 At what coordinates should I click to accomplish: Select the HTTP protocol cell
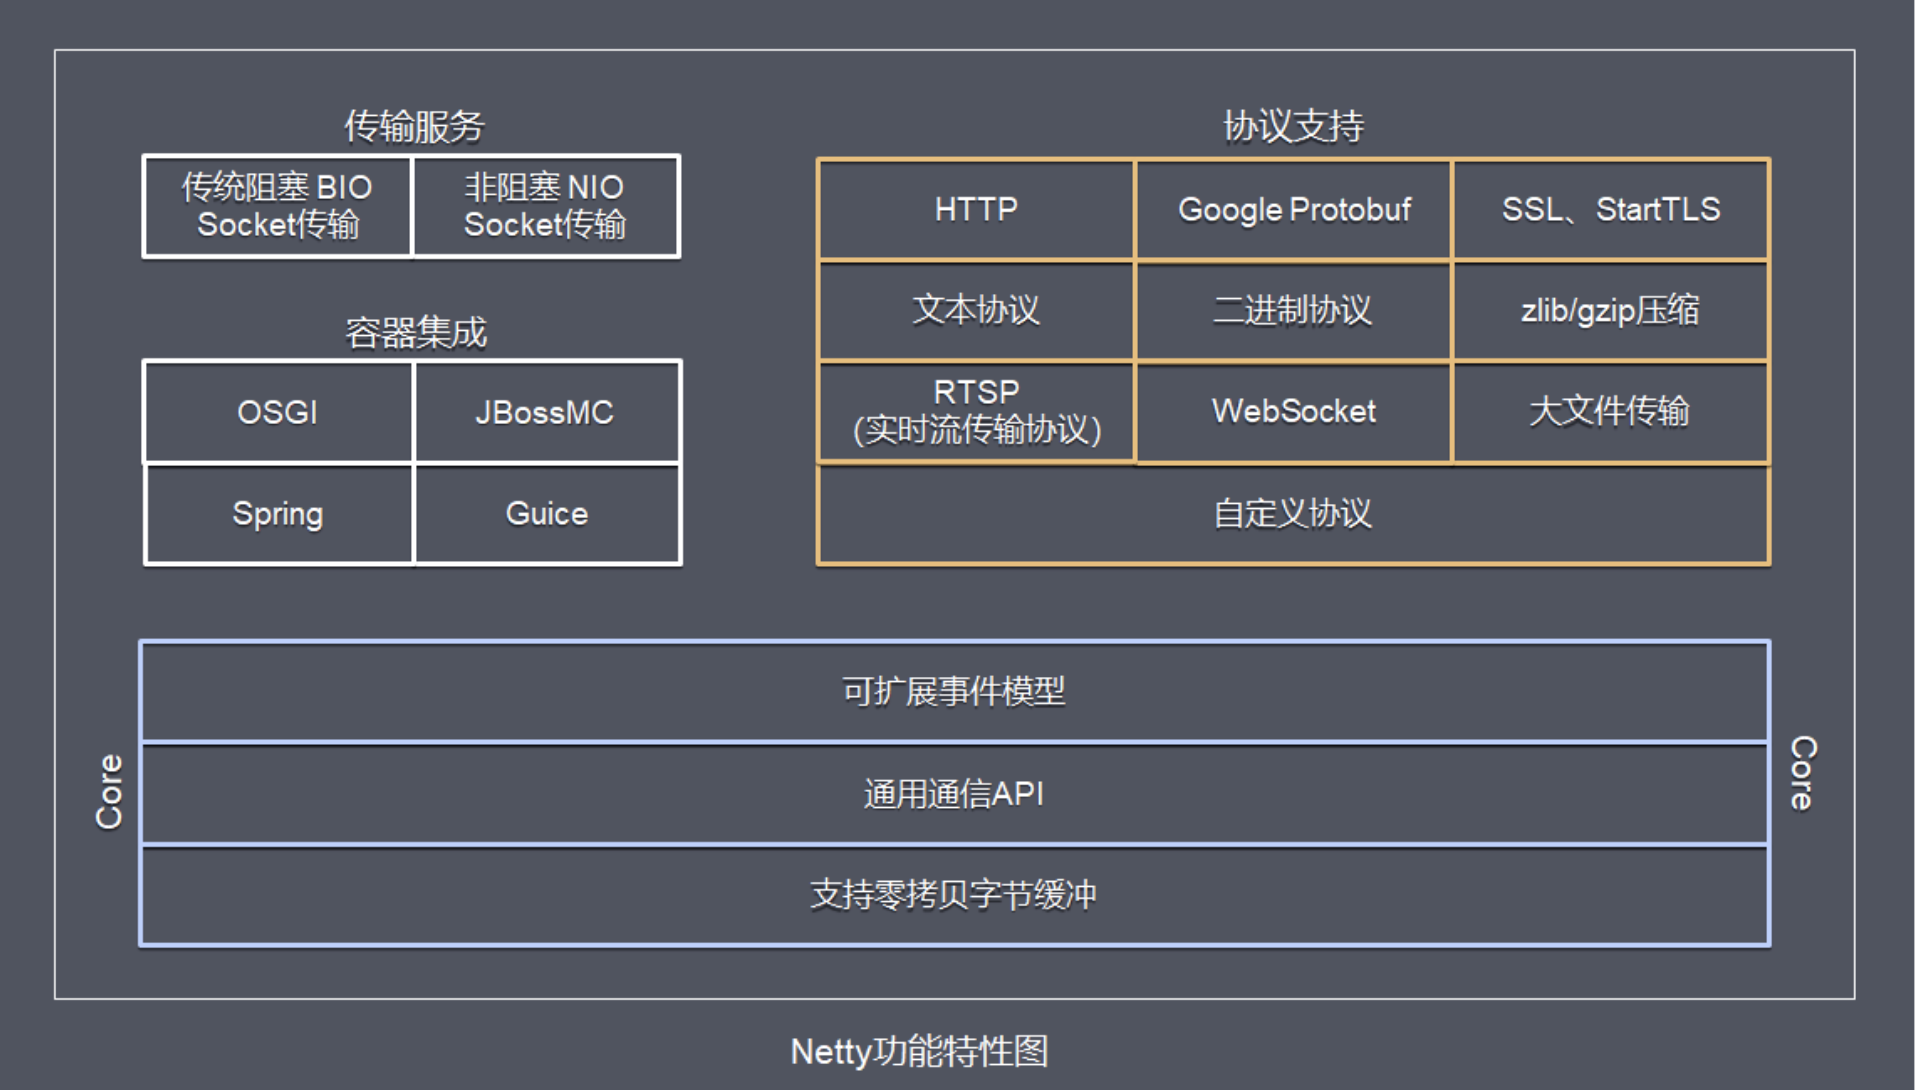[x=976, y=209]
